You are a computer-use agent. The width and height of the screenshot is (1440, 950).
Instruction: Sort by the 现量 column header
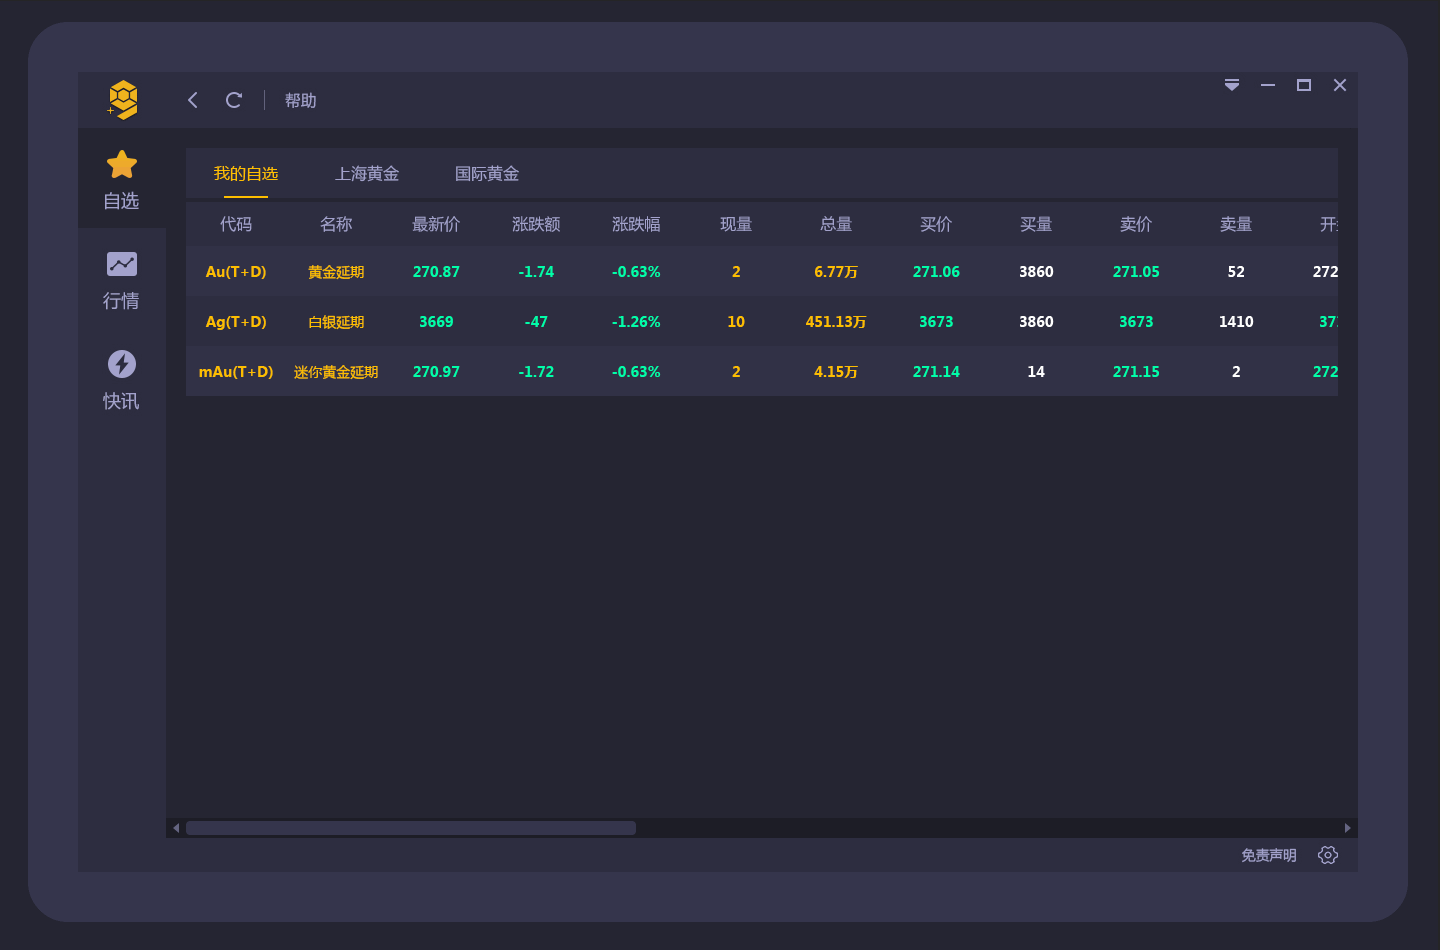pyautogui.click(x=736, y=224)
